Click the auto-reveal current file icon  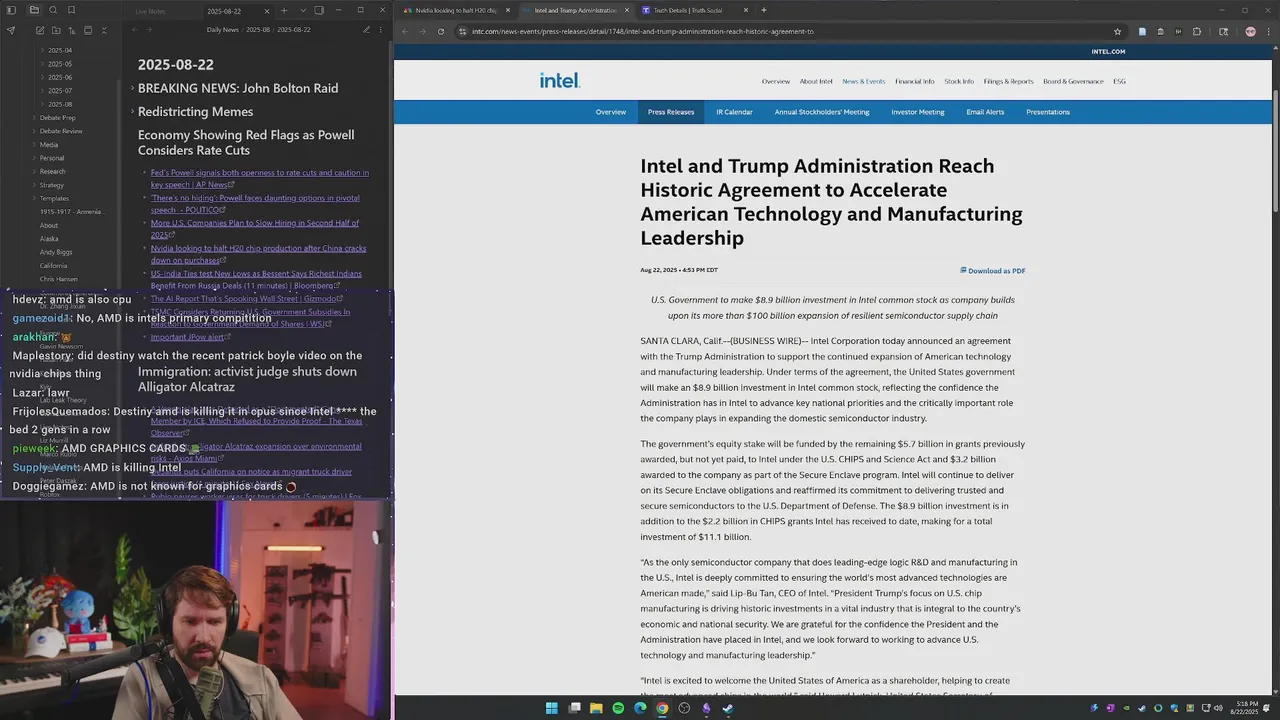[x=90, y=30]
